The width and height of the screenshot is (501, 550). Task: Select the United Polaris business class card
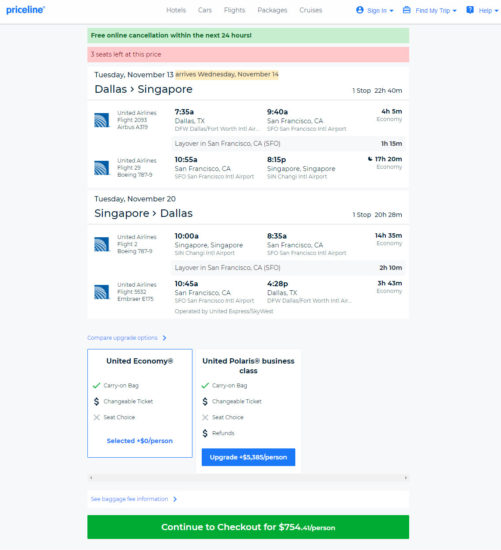pyautogui.click(x=248, y=411)
